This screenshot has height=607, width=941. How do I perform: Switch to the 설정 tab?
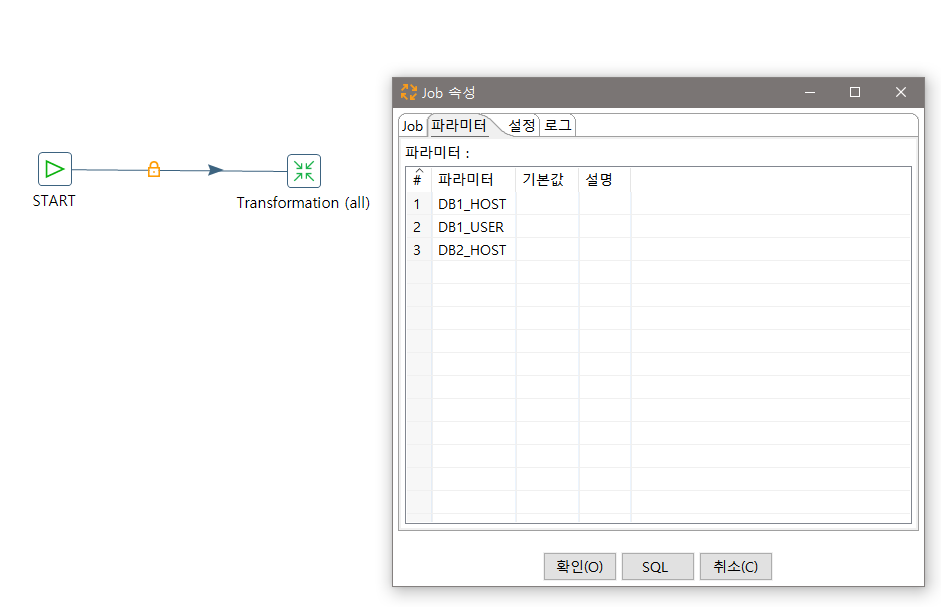point(522,125)
